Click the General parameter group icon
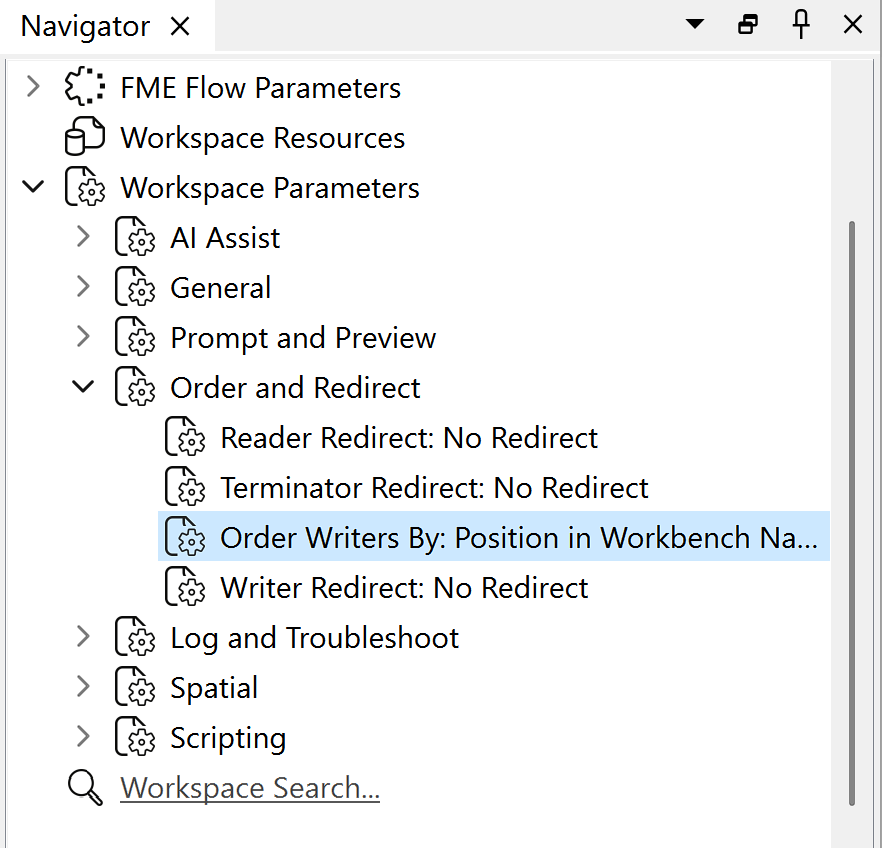The height and width of the screenshot is (848, 882). [x=135, y=287]
